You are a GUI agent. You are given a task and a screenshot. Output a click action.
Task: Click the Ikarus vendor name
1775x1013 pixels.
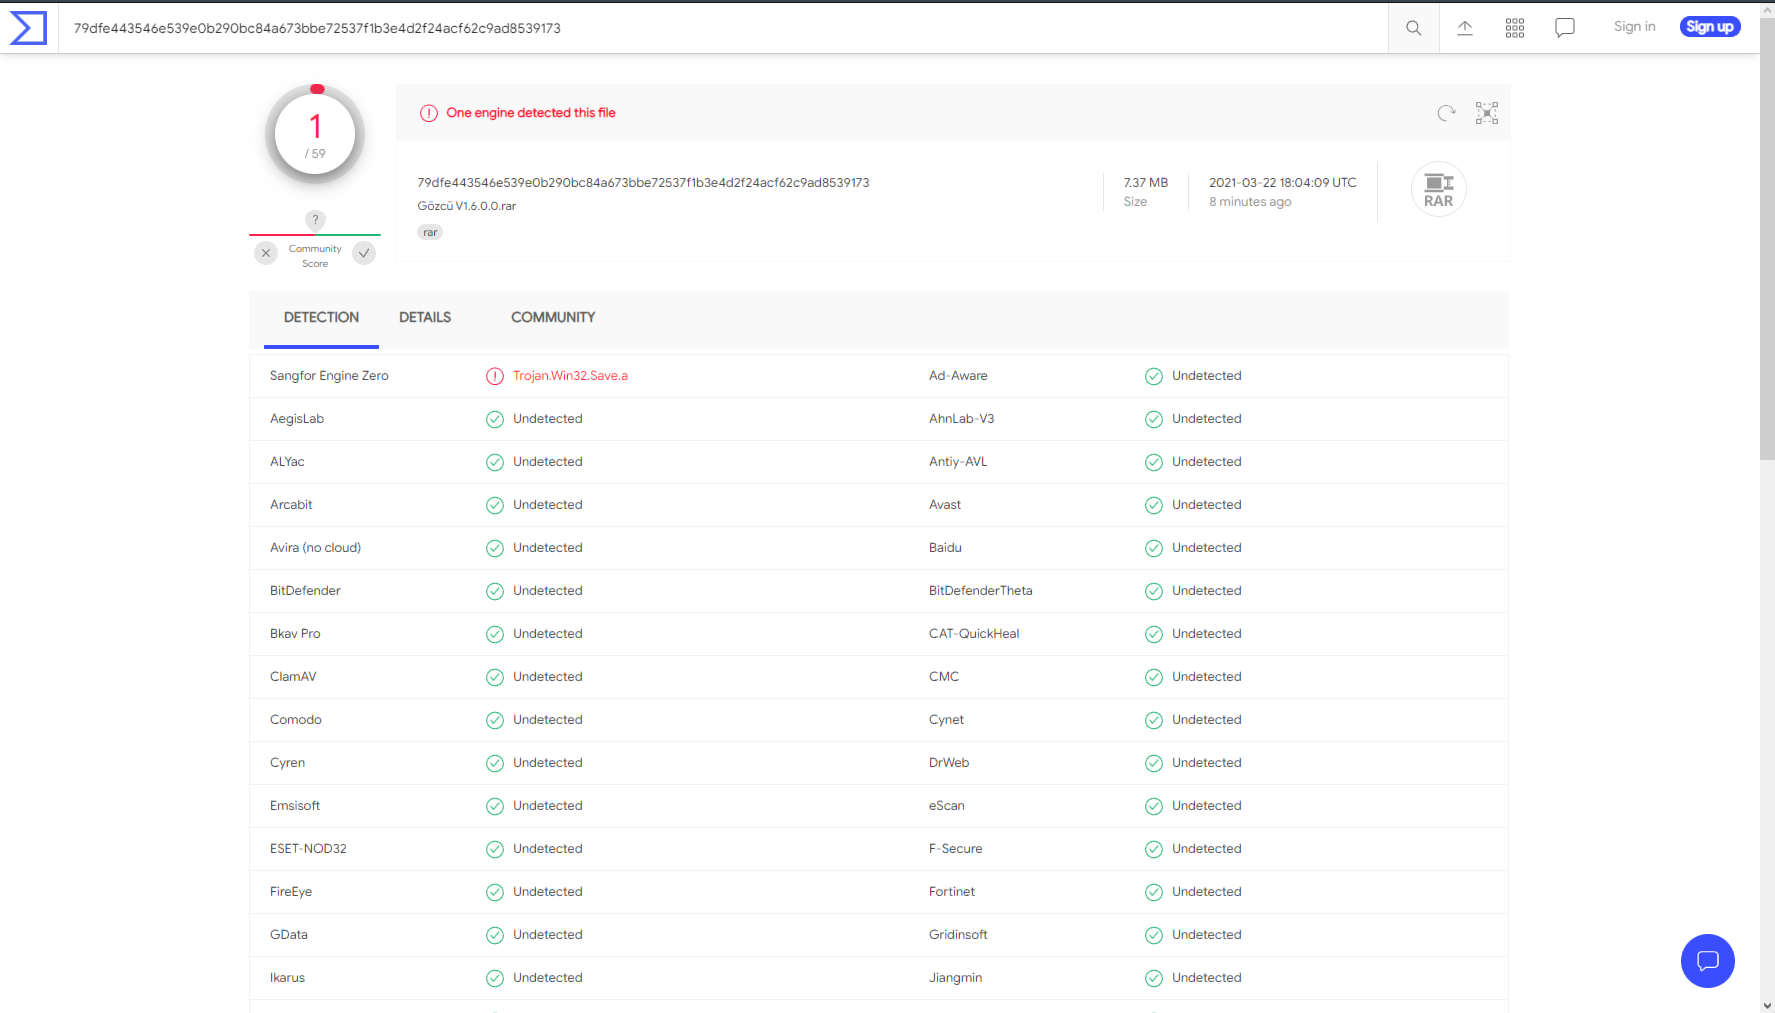287,978
